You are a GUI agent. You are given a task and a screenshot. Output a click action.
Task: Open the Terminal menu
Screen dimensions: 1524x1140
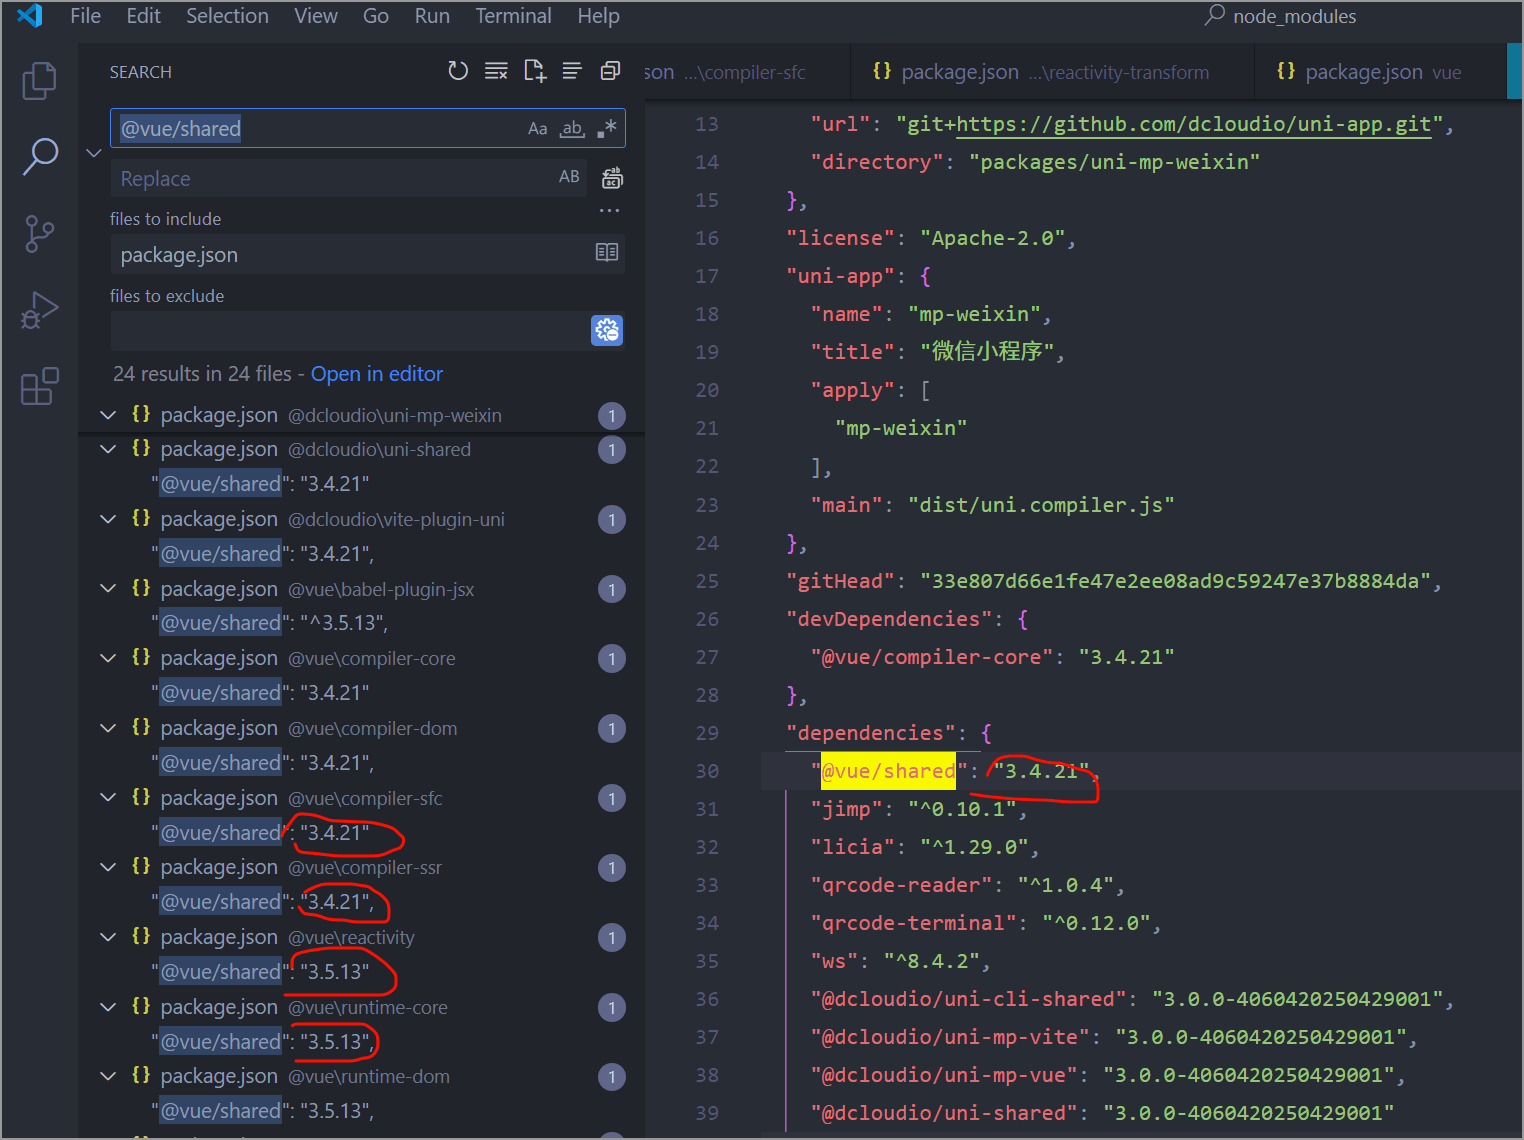(x=513, y=16)
